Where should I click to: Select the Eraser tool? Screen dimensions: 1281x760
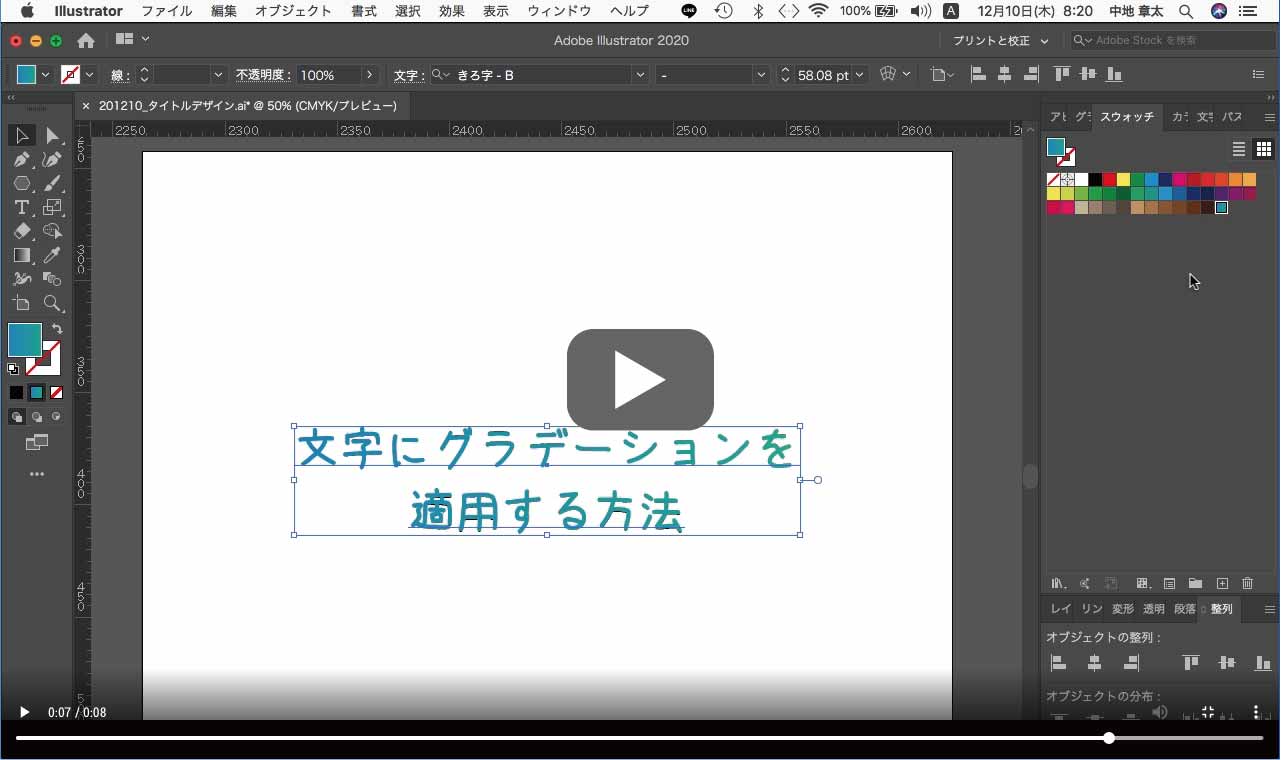coord(21,231)
